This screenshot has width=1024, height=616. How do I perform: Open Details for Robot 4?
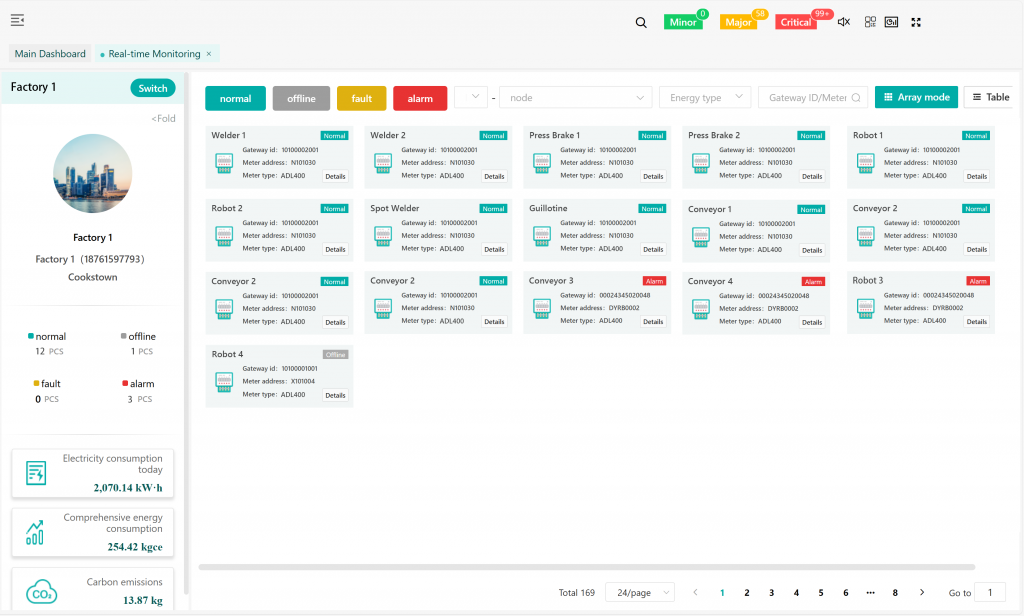[334, 395]
